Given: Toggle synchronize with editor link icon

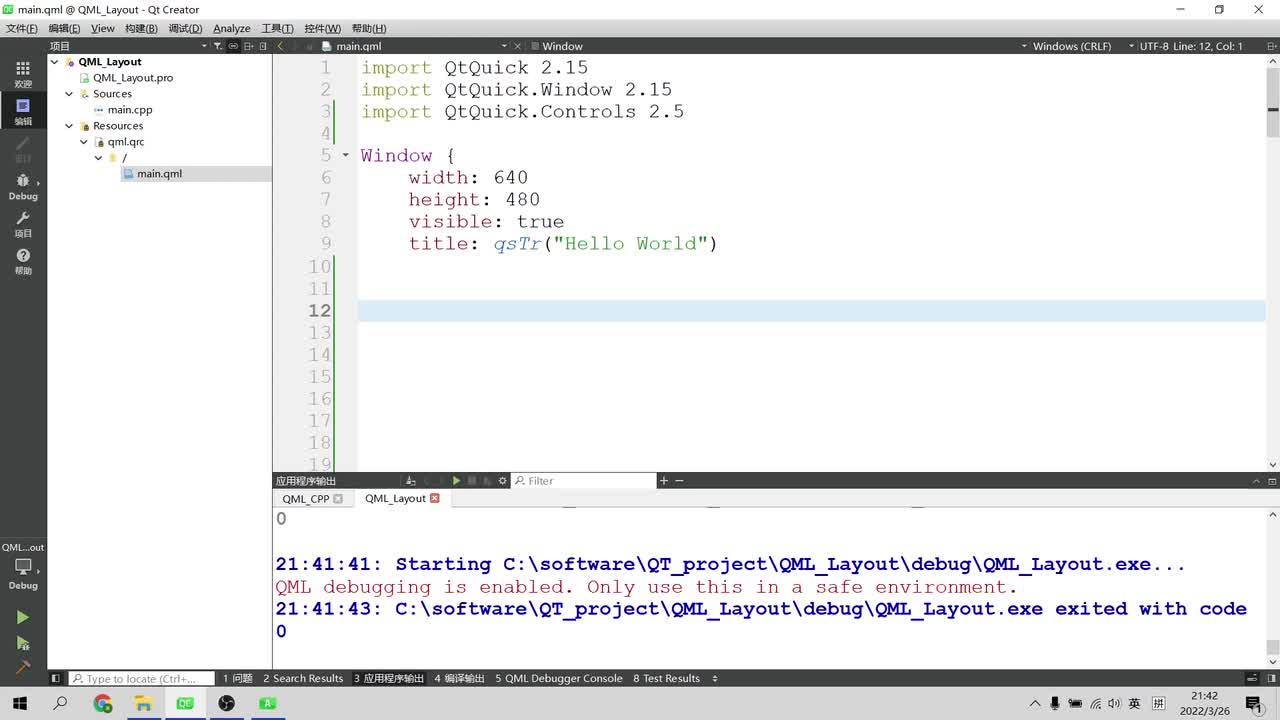Looking at the screenshot, I should (x=233, y=46).
